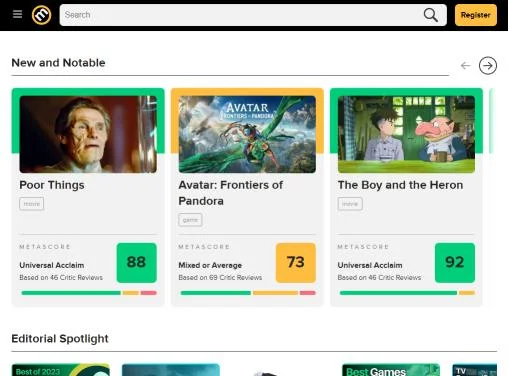Click the movie tag under Poor Things
508x376 pixels.
click(x=32, y=204)
